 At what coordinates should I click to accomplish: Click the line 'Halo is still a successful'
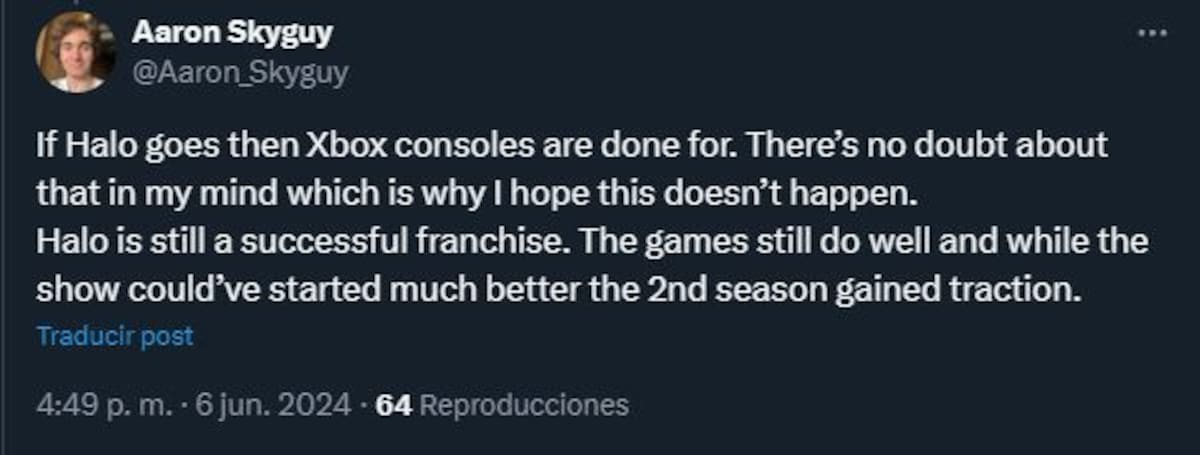click(592, 243)
